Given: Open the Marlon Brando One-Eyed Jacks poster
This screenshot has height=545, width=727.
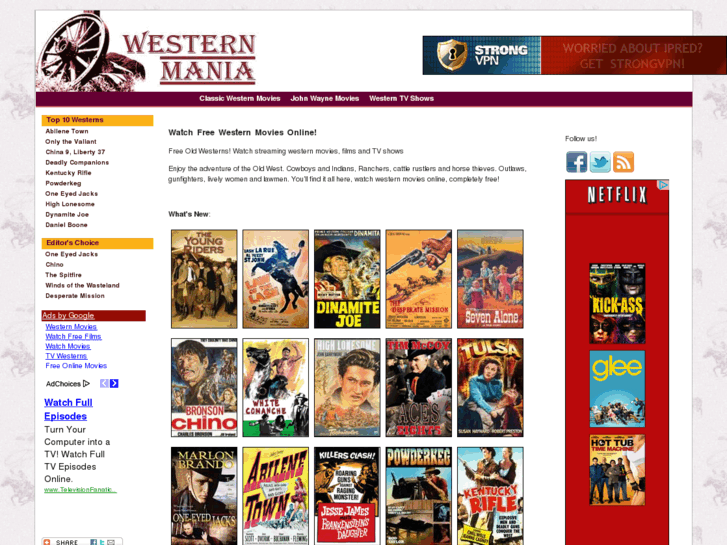Looking at the screenshot, I should tap(204, 496).
